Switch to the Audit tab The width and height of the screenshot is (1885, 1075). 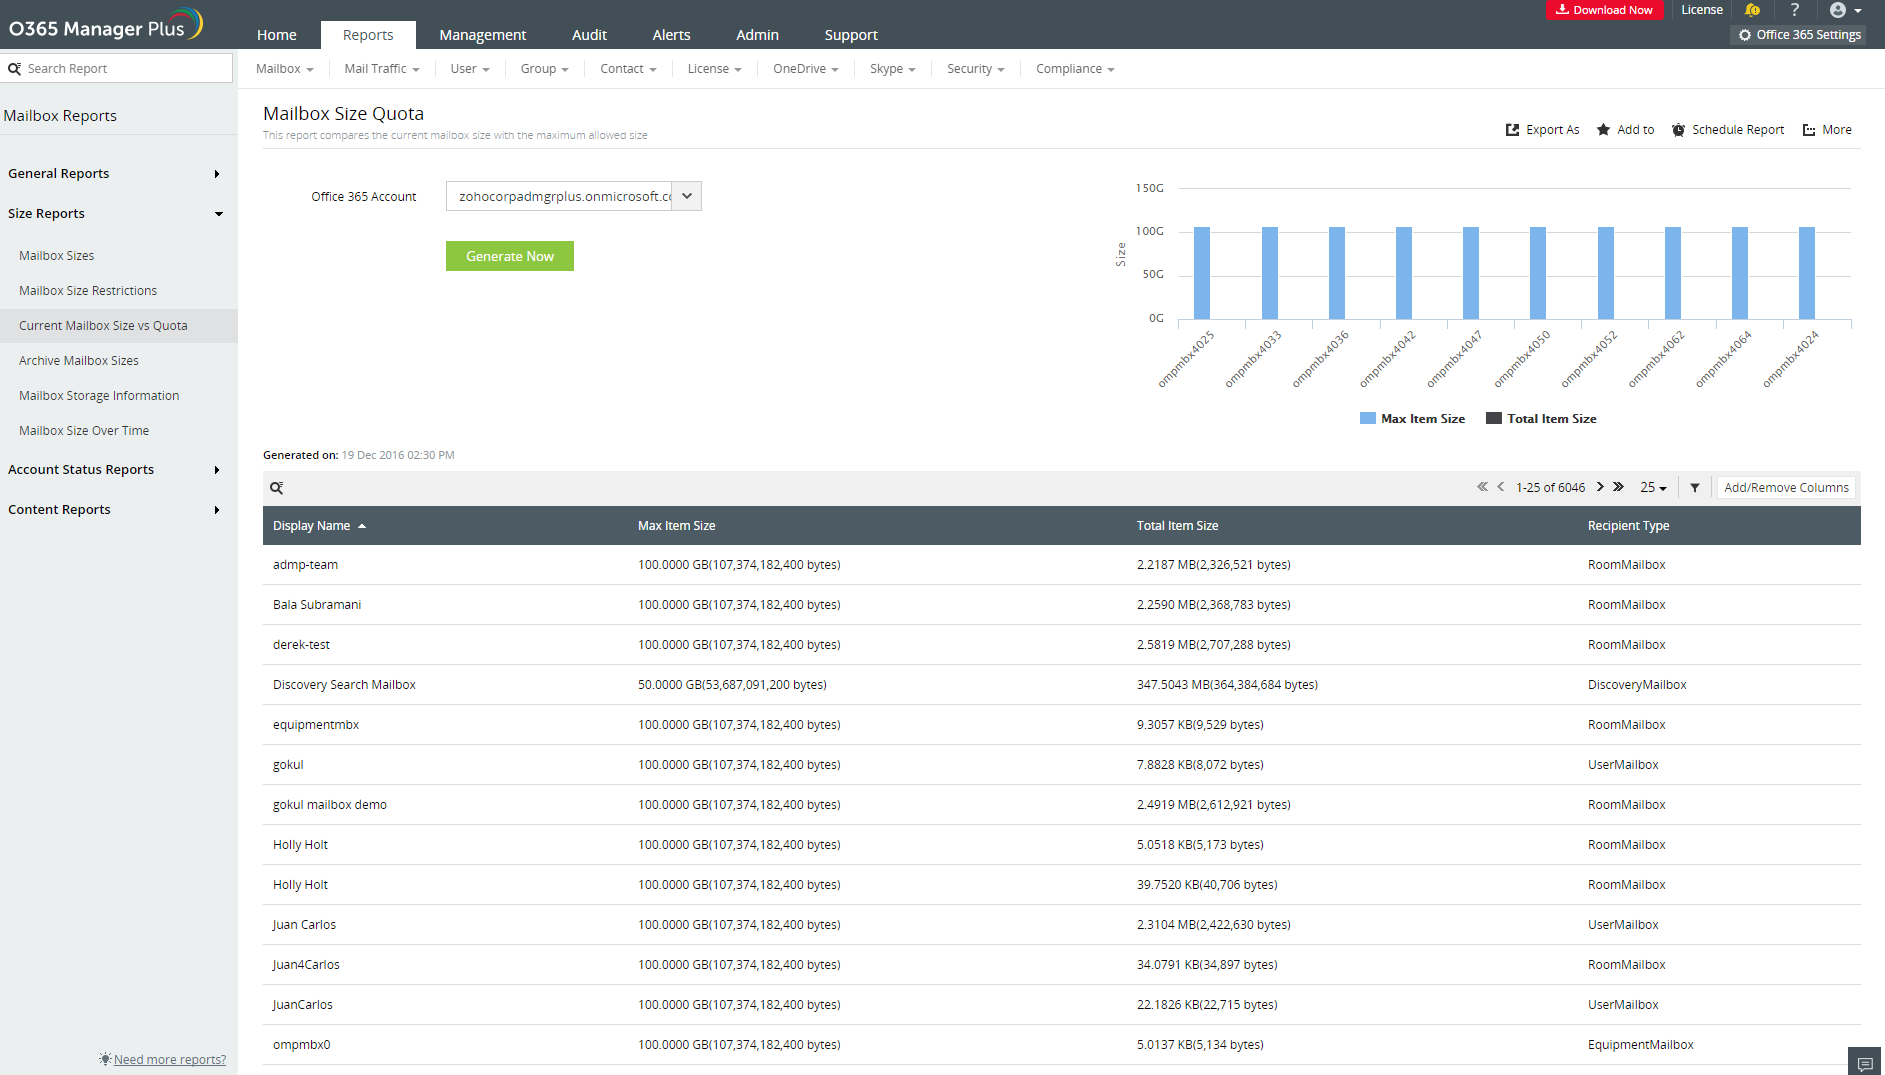tap(589, 34)
